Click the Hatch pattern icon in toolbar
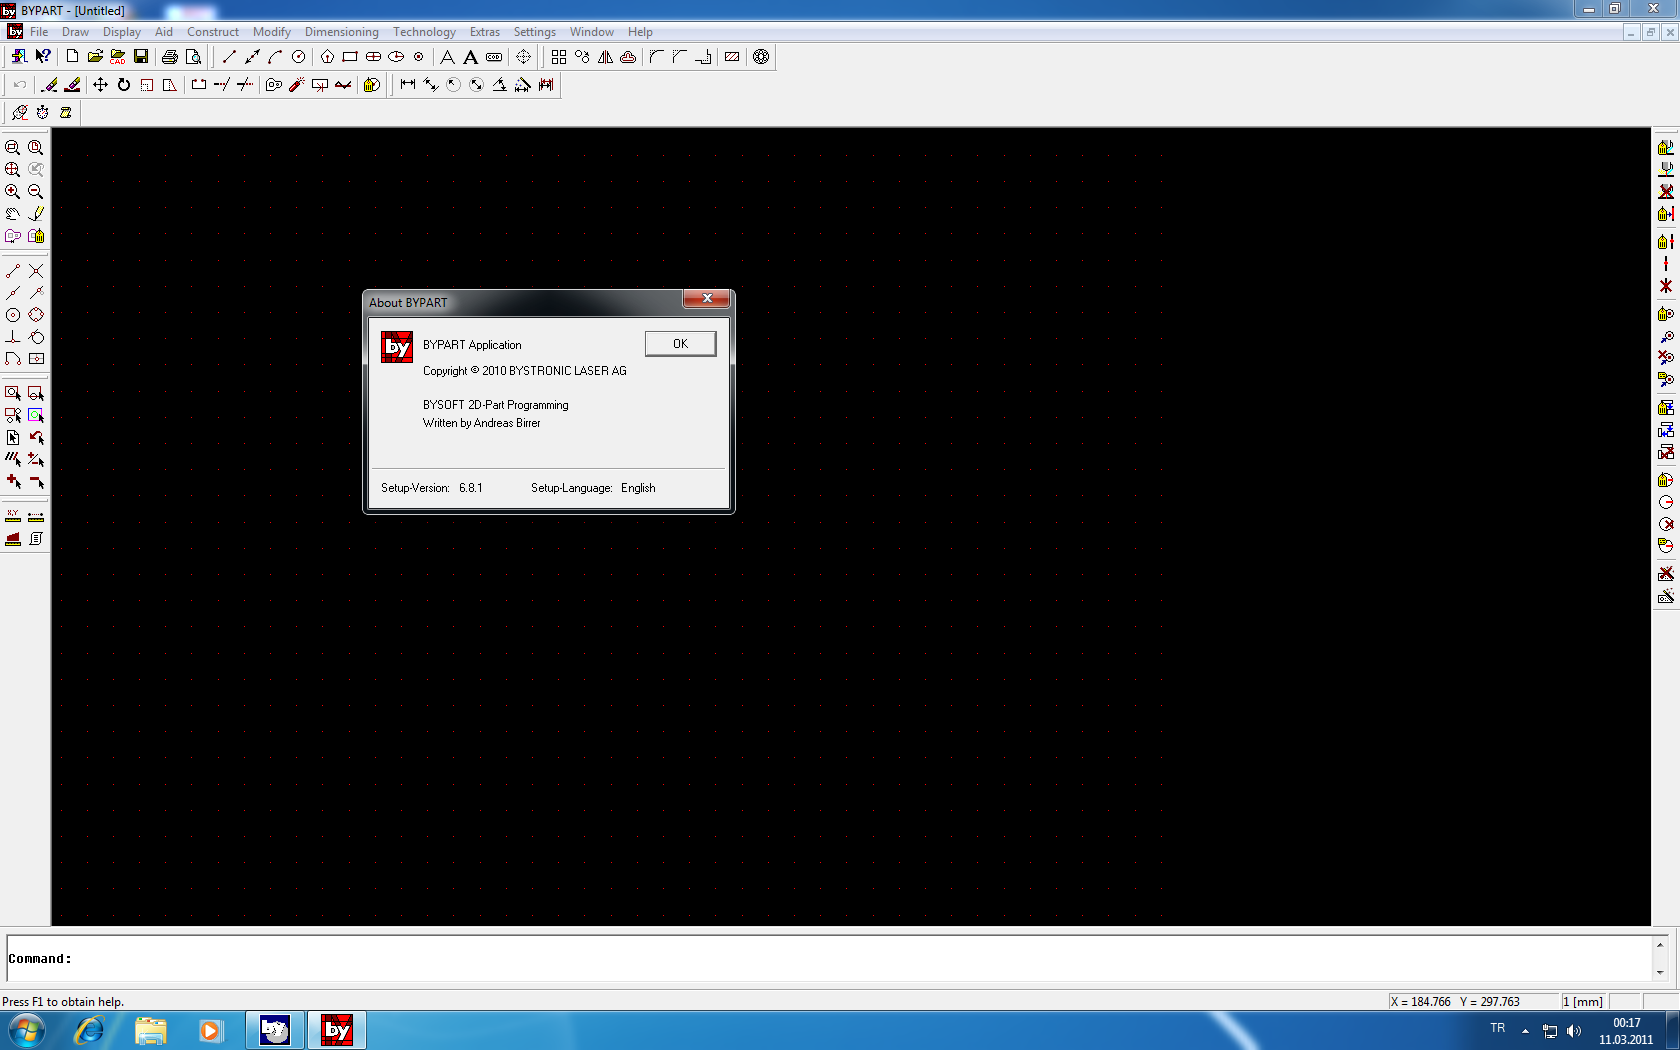This screenshot has height=1050, width=1680. click(x=732, y=57)
